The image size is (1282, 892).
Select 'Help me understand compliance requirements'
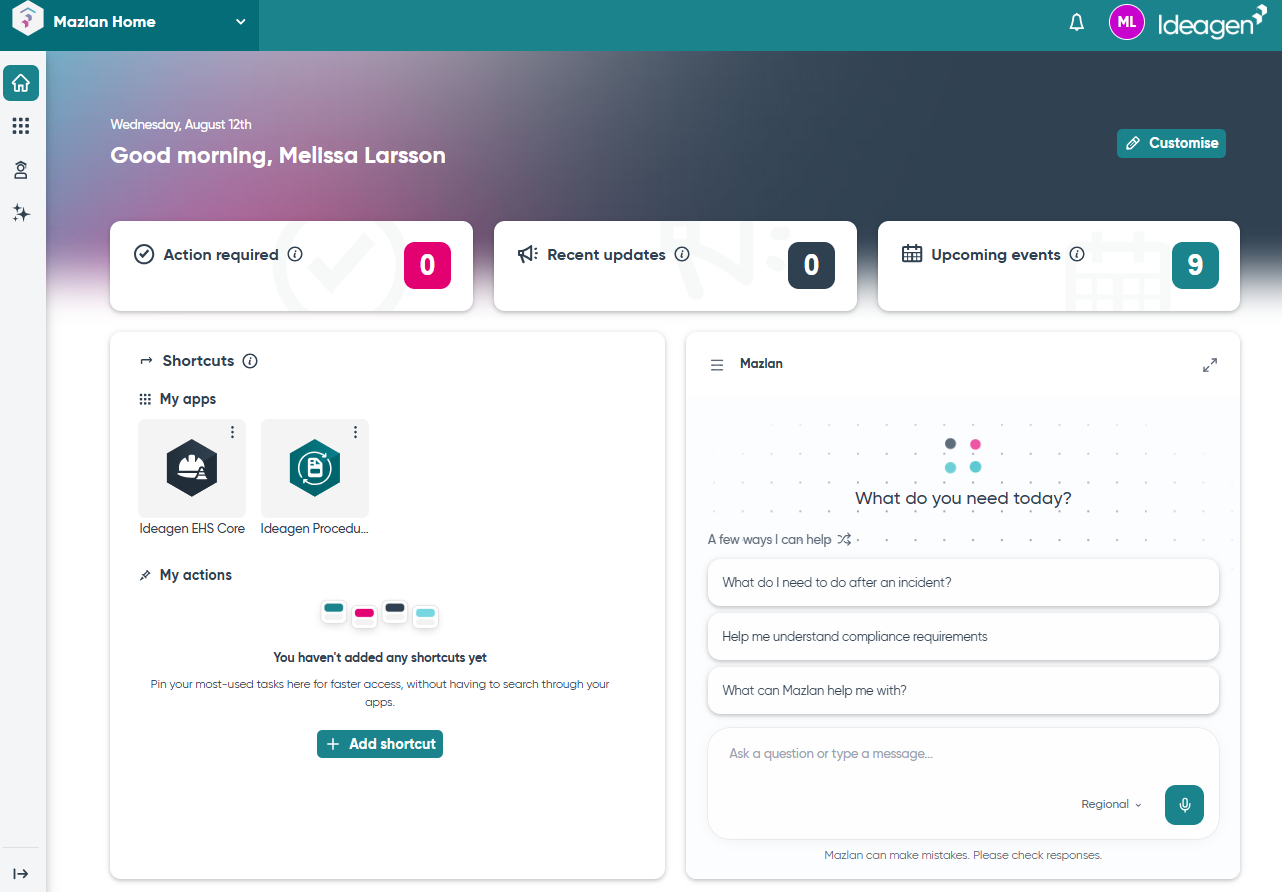[963, 636]
